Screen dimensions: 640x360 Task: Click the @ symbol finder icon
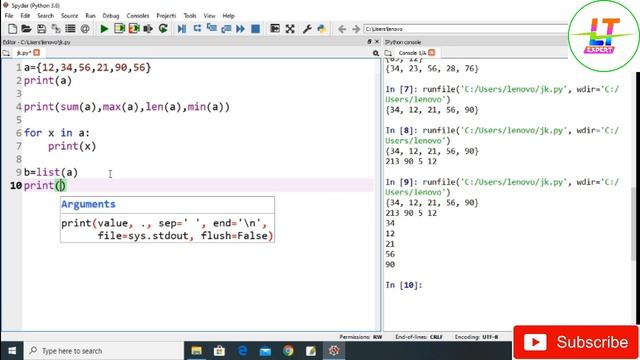pos(85,29)
